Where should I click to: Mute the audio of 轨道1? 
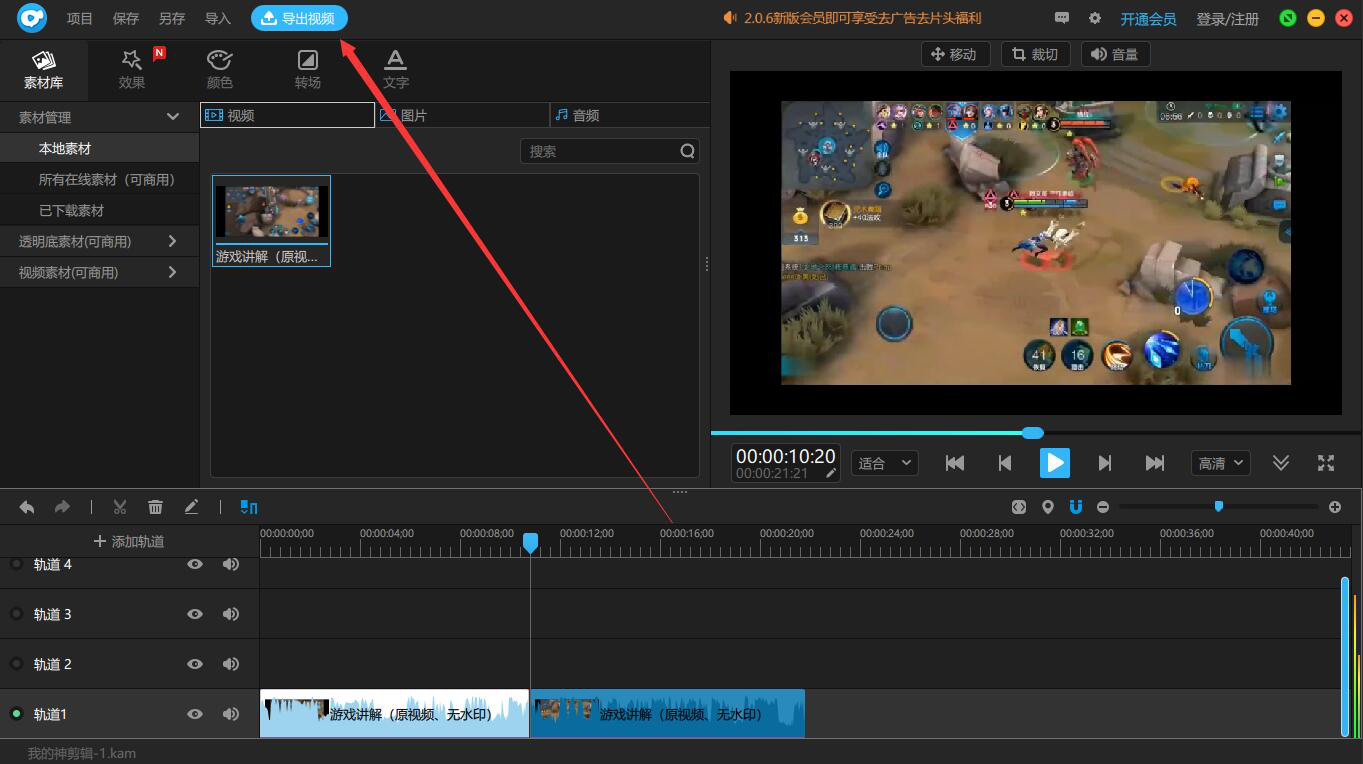231,714
